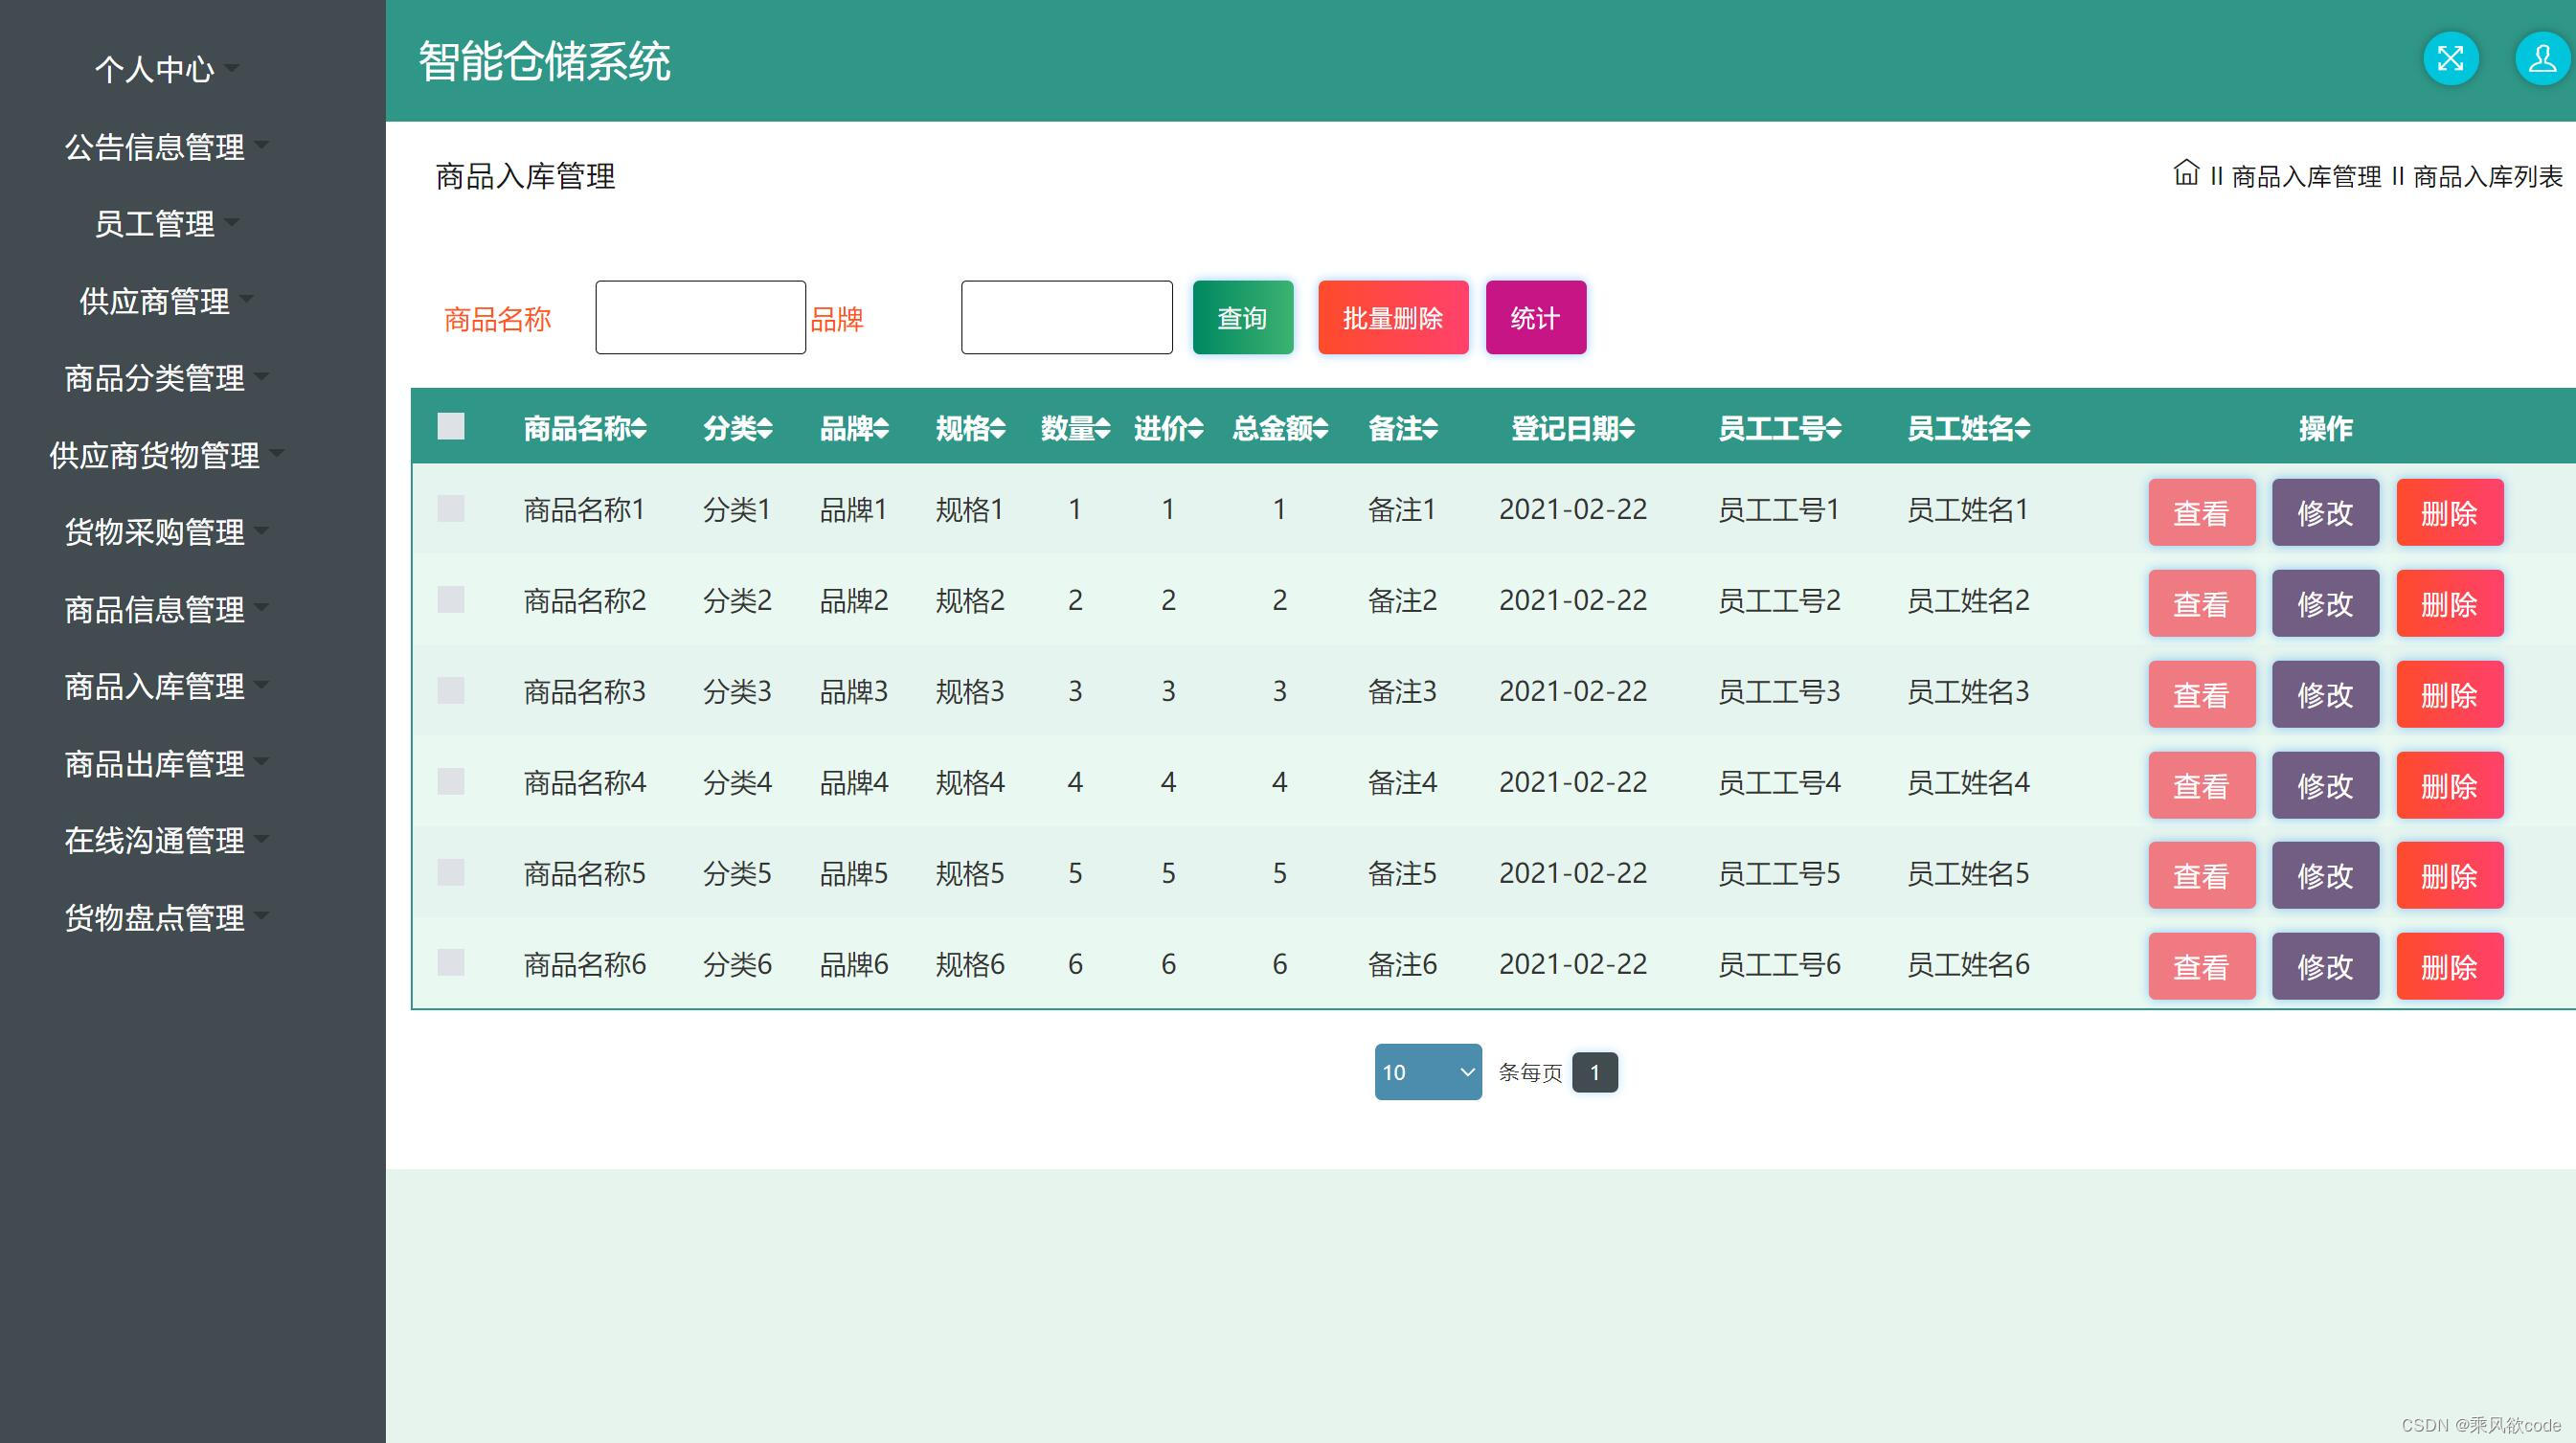Focus the 品牌 search input field

click(1066, 318)
